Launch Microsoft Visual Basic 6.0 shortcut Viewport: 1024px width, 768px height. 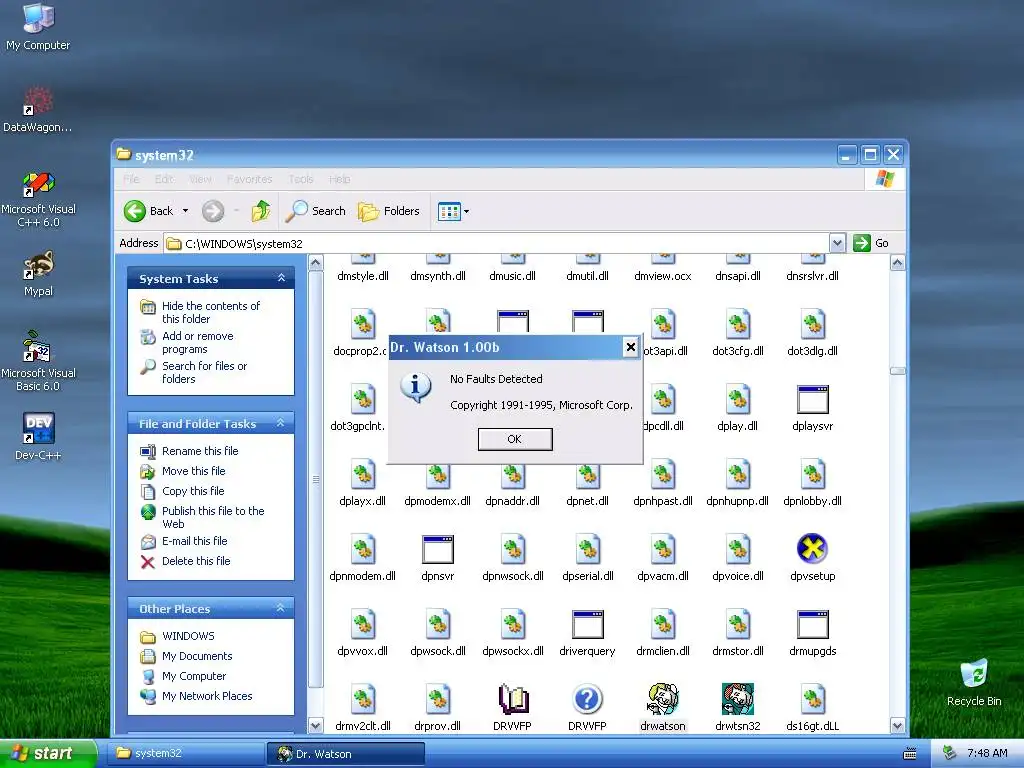coord(38,361)
